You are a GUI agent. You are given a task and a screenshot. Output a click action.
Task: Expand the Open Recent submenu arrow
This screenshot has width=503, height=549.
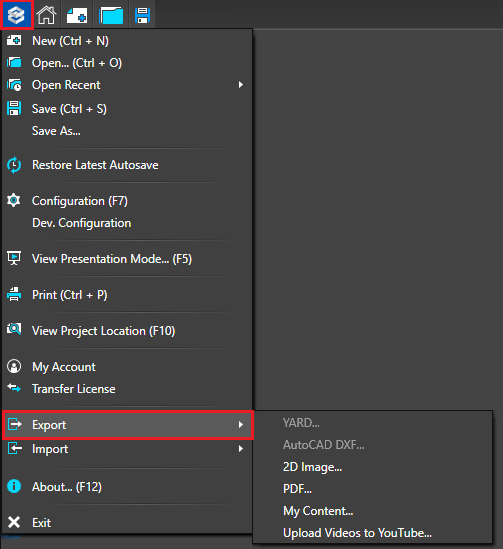pyautogui.click(x=240, y=85)
